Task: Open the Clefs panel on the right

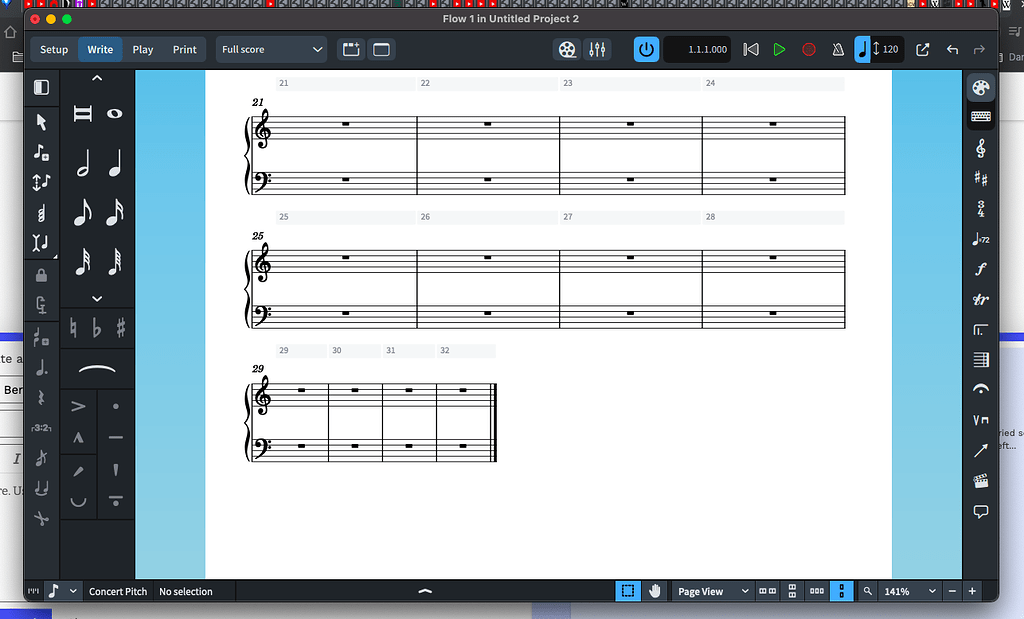Action: point(981,147)
